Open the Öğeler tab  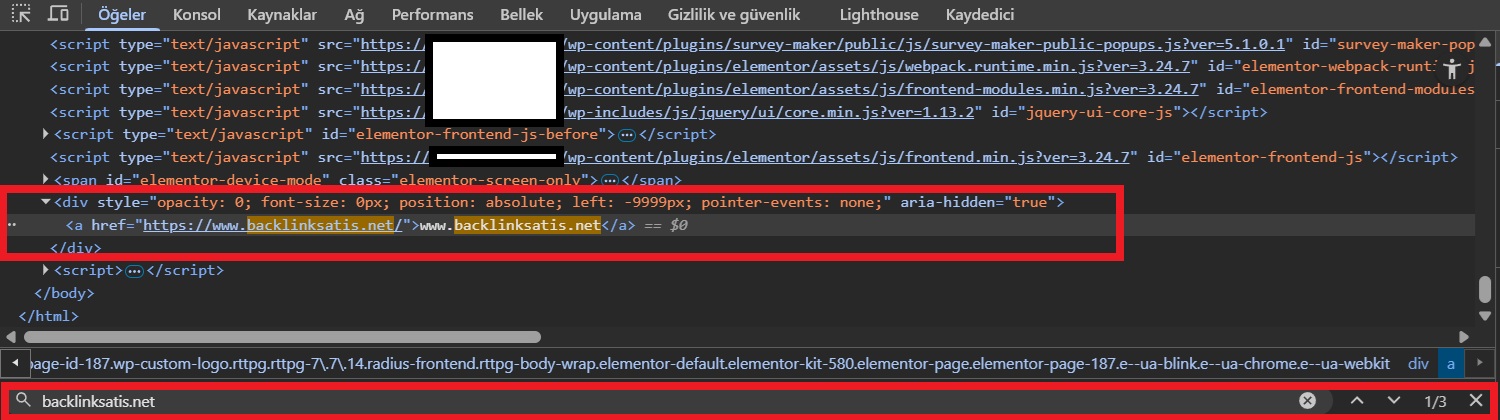pyautogui.click(x=122, y=15)
